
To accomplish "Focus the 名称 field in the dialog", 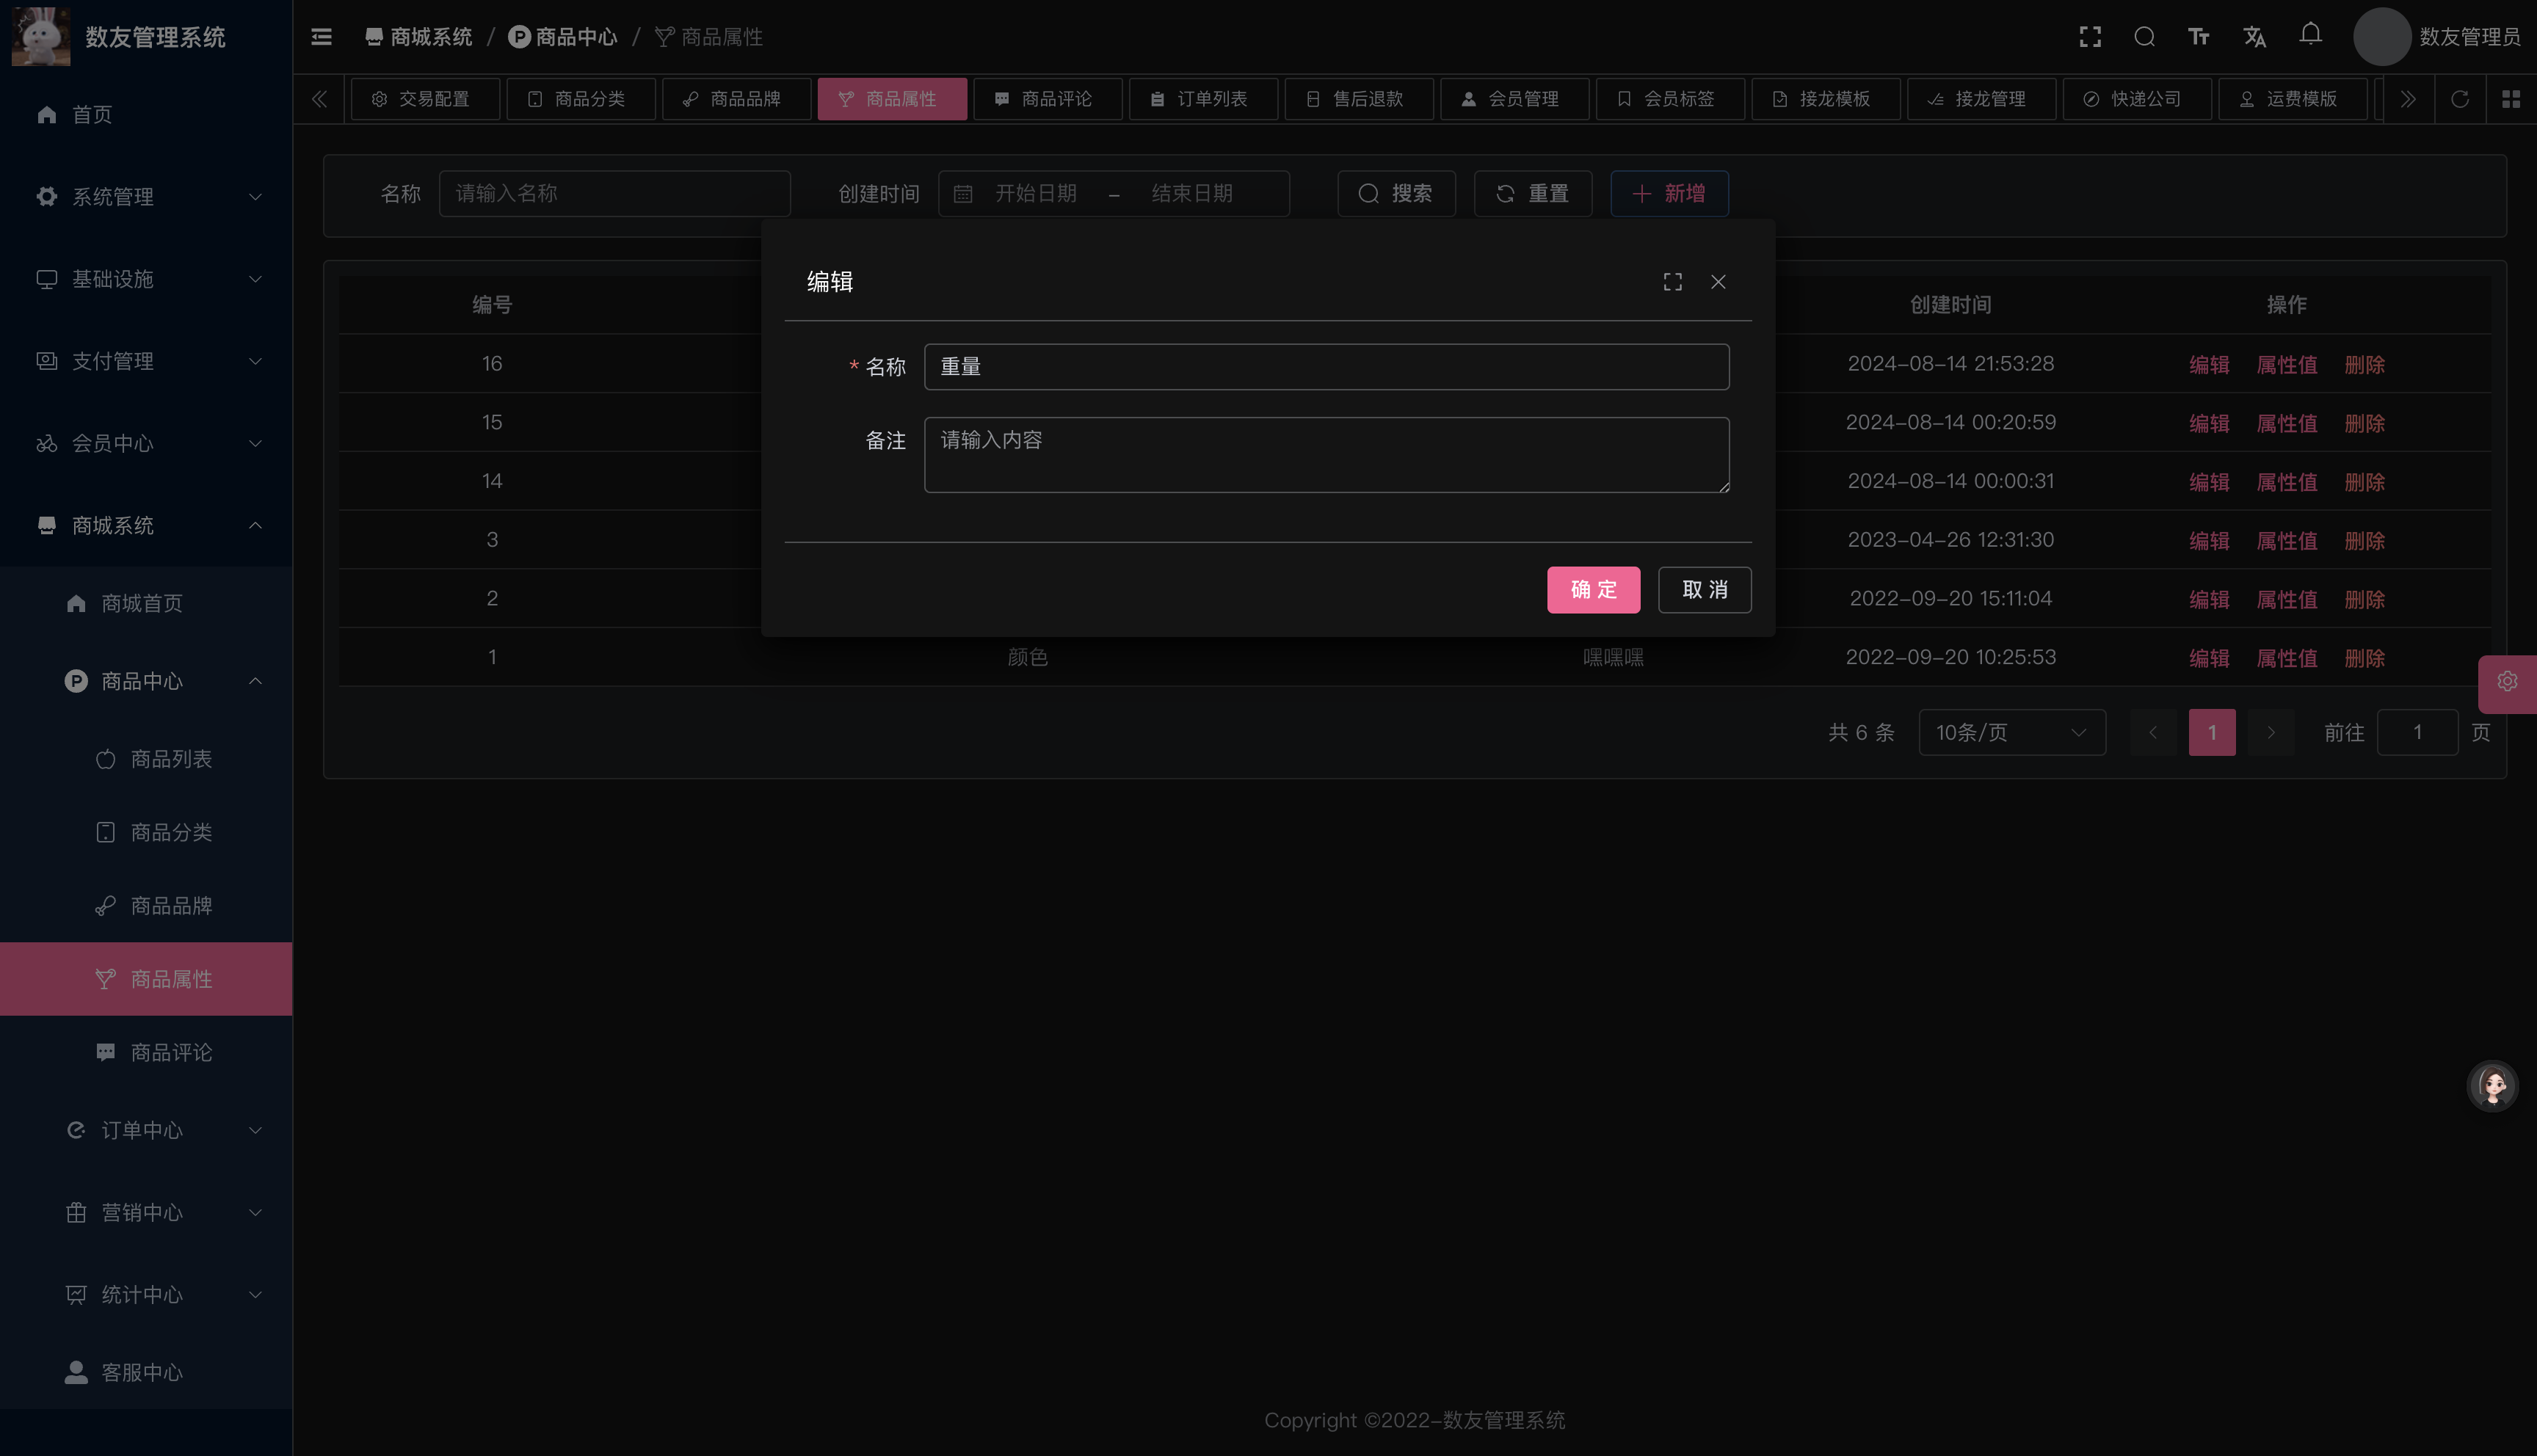I will point(1326,367).
